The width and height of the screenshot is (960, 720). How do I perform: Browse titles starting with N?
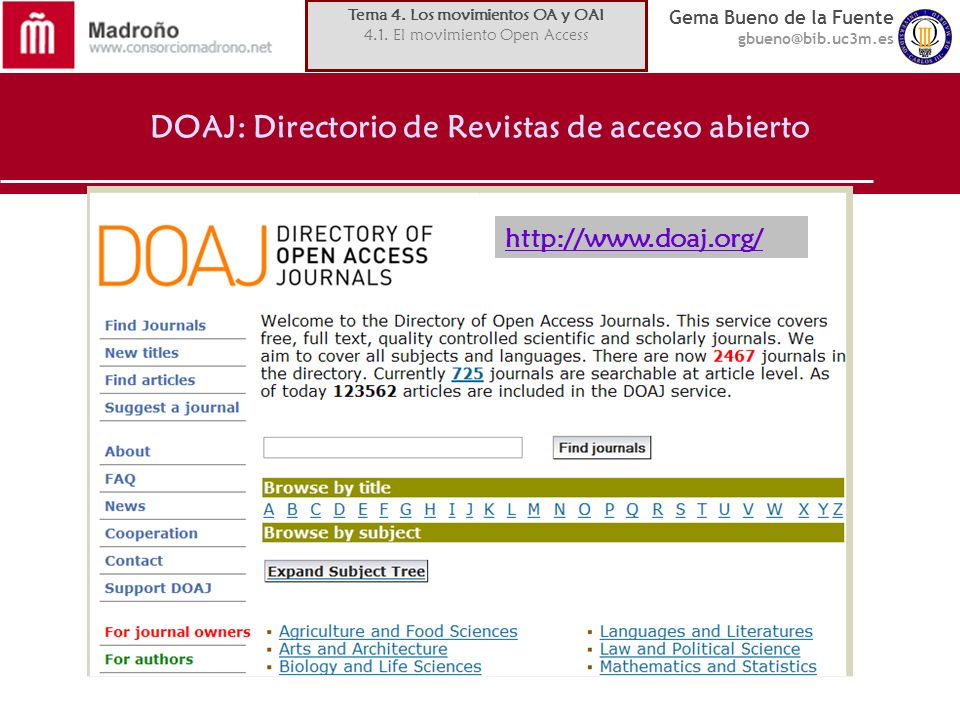point(560,510)
